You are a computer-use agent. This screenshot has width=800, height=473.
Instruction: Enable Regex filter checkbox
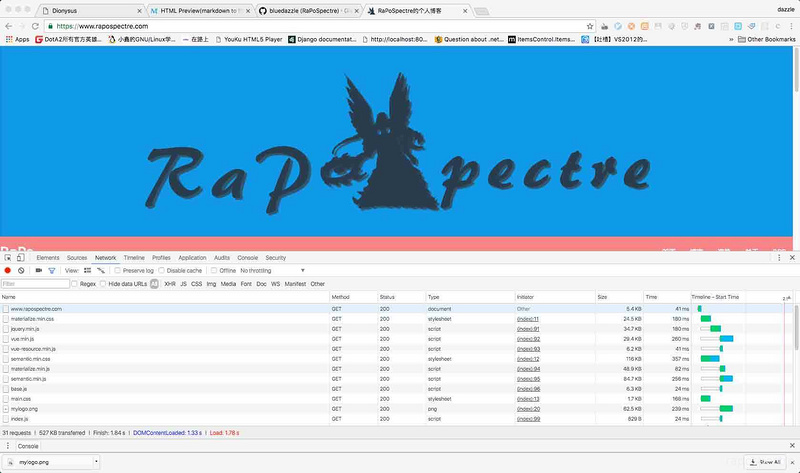tap(74, 284)
